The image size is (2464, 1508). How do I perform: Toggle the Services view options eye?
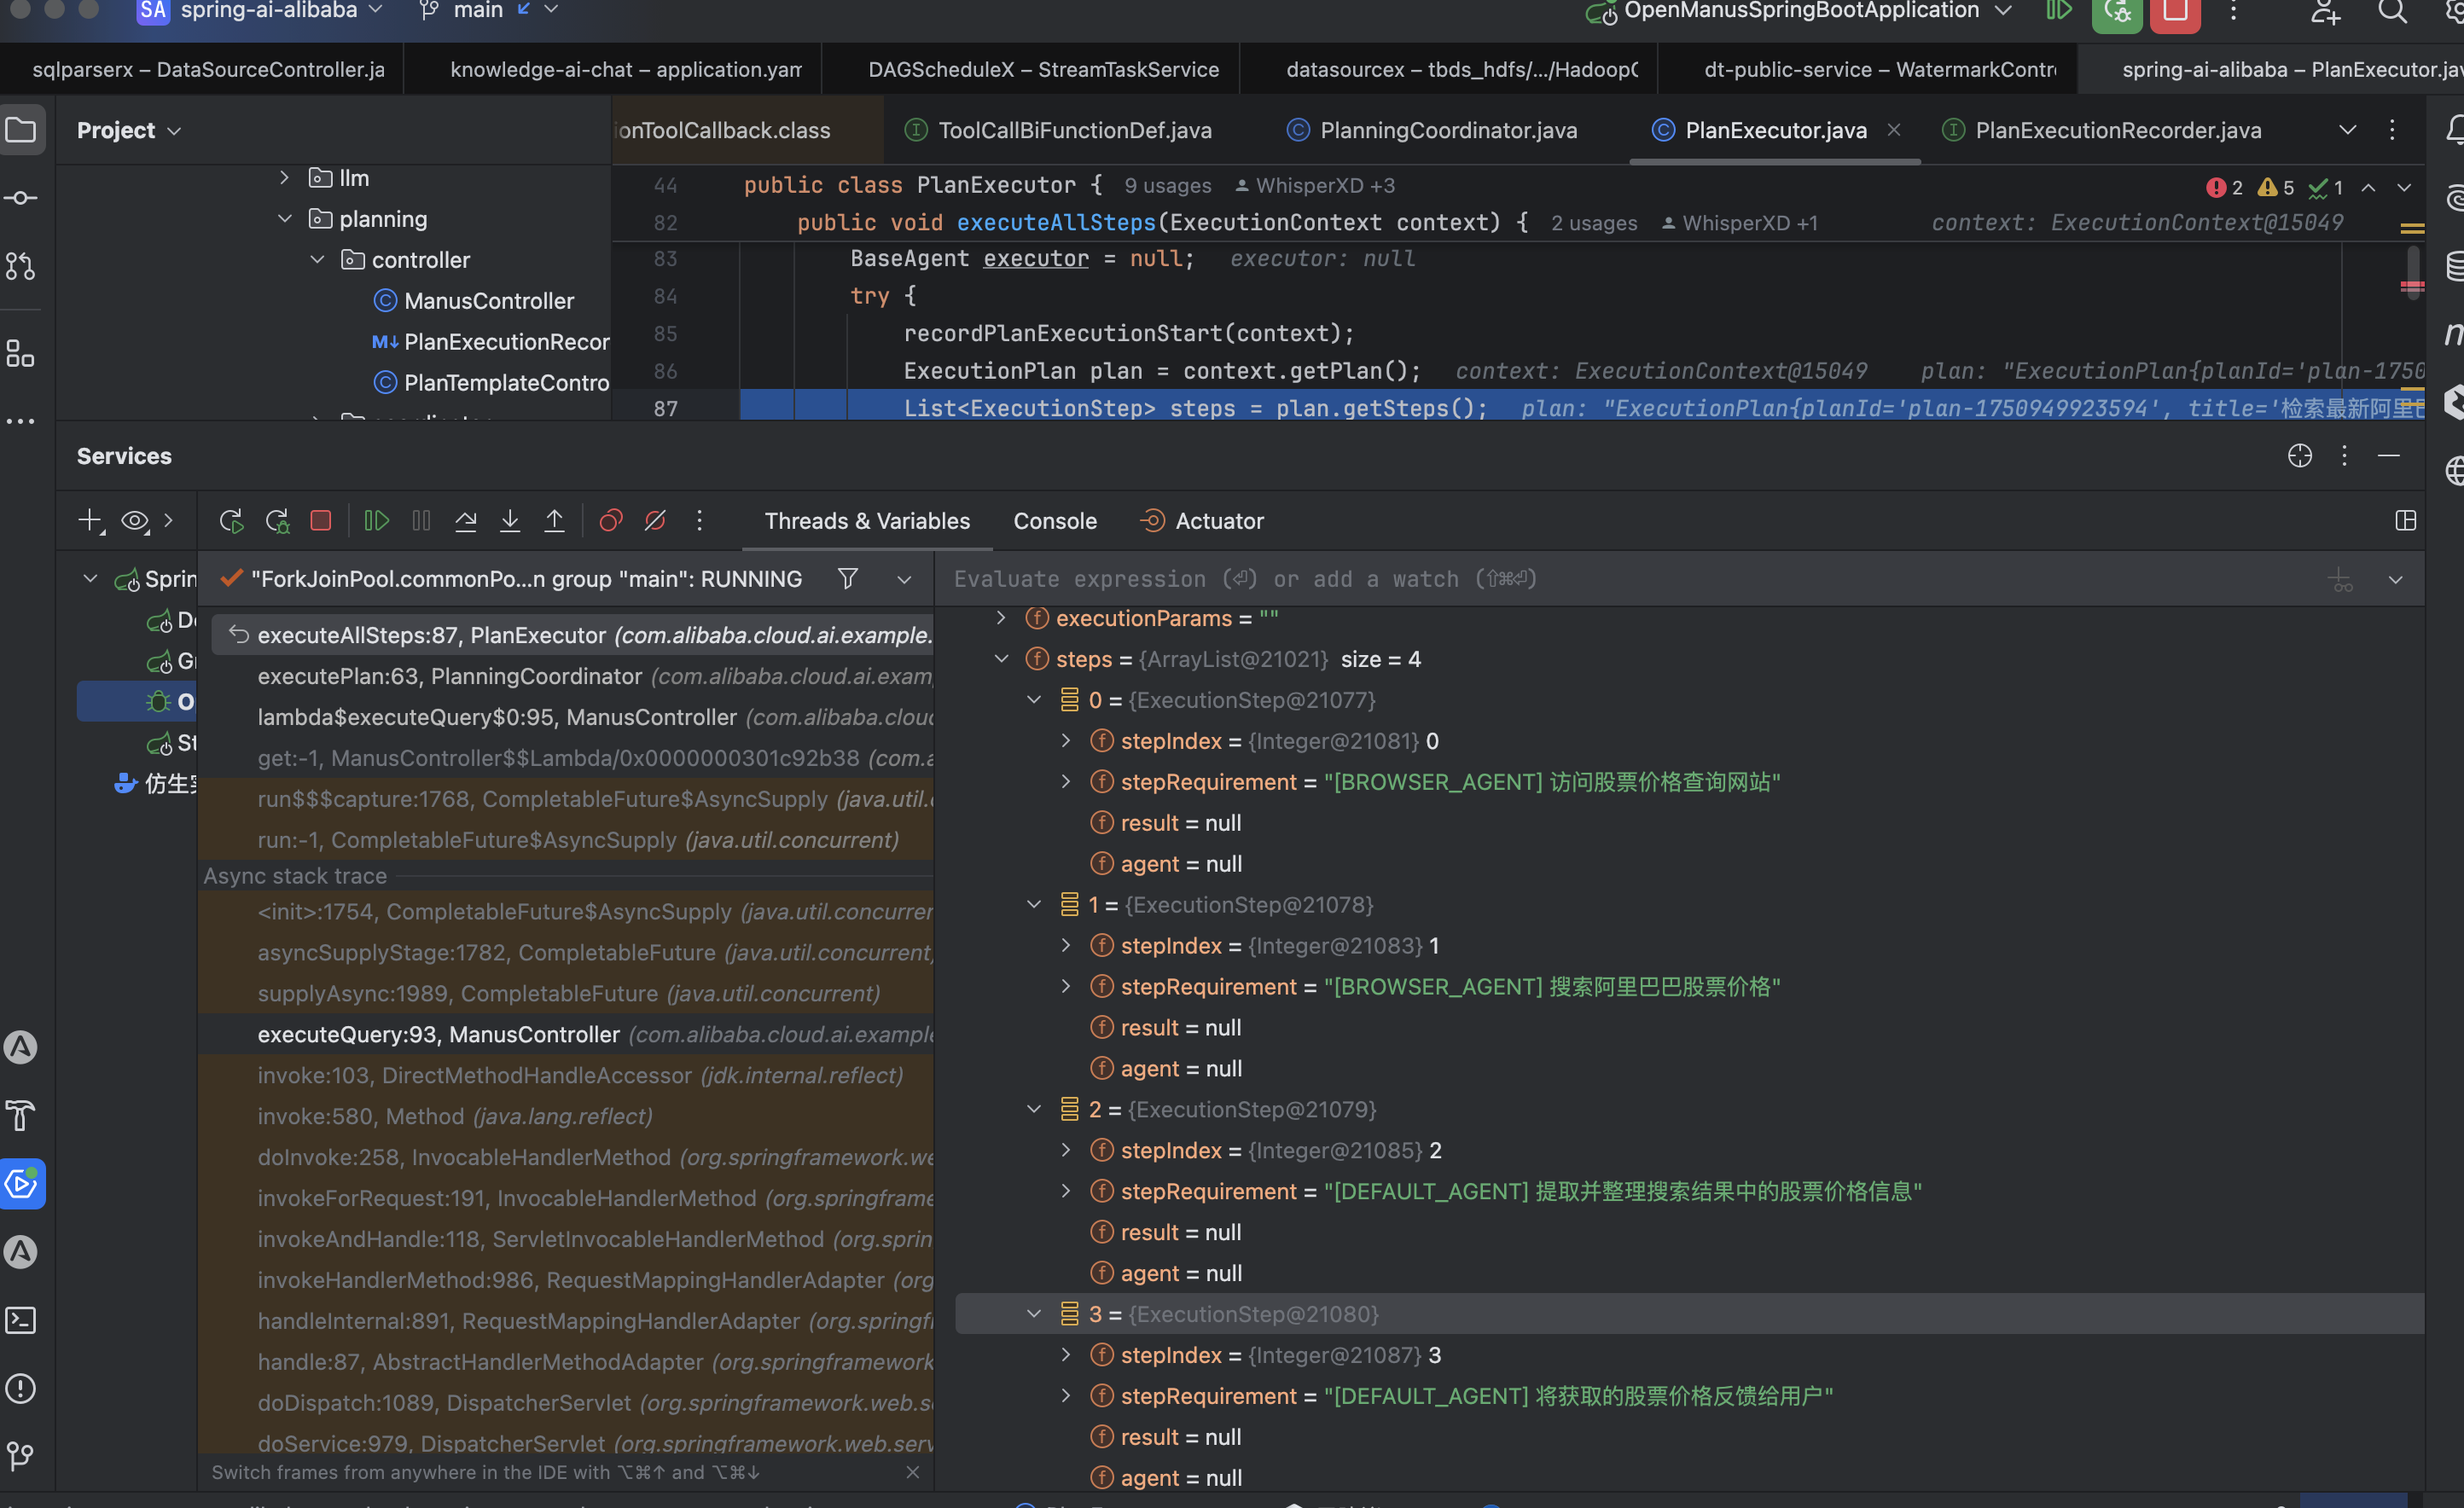click(x=135, y=521)
